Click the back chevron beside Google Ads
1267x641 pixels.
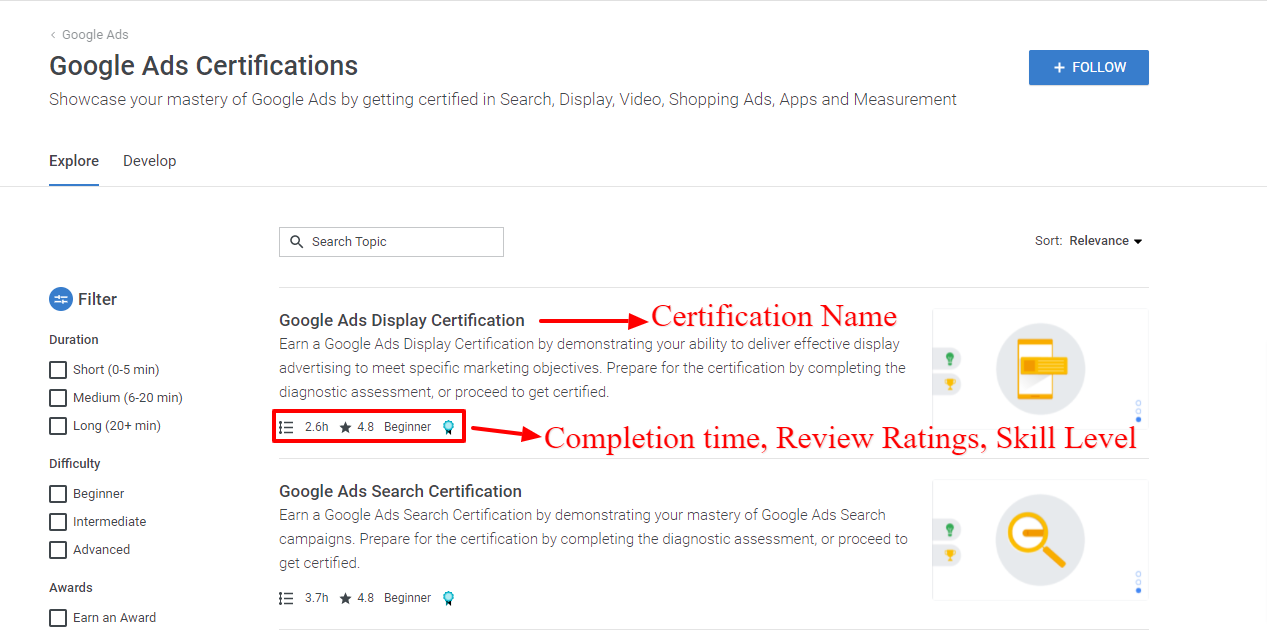click(x=53, y=35)
